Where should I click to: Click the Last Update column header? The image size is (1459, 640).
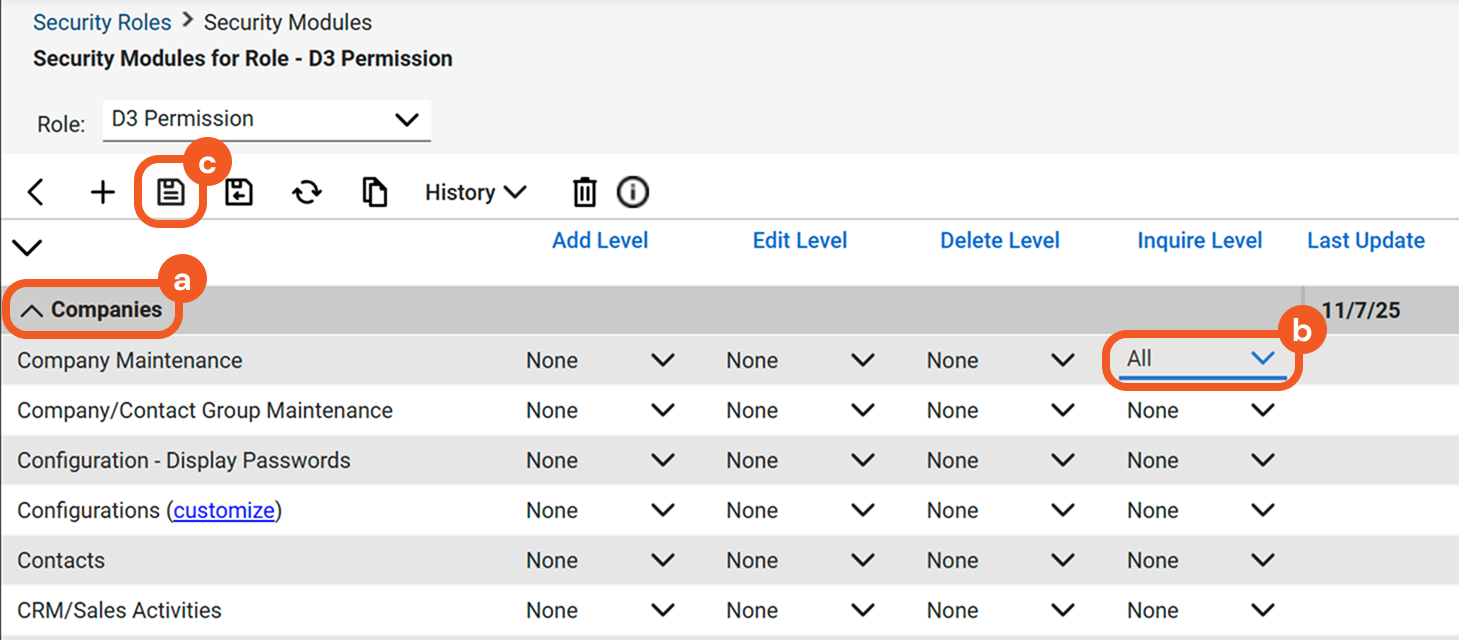pos(1365,241)
